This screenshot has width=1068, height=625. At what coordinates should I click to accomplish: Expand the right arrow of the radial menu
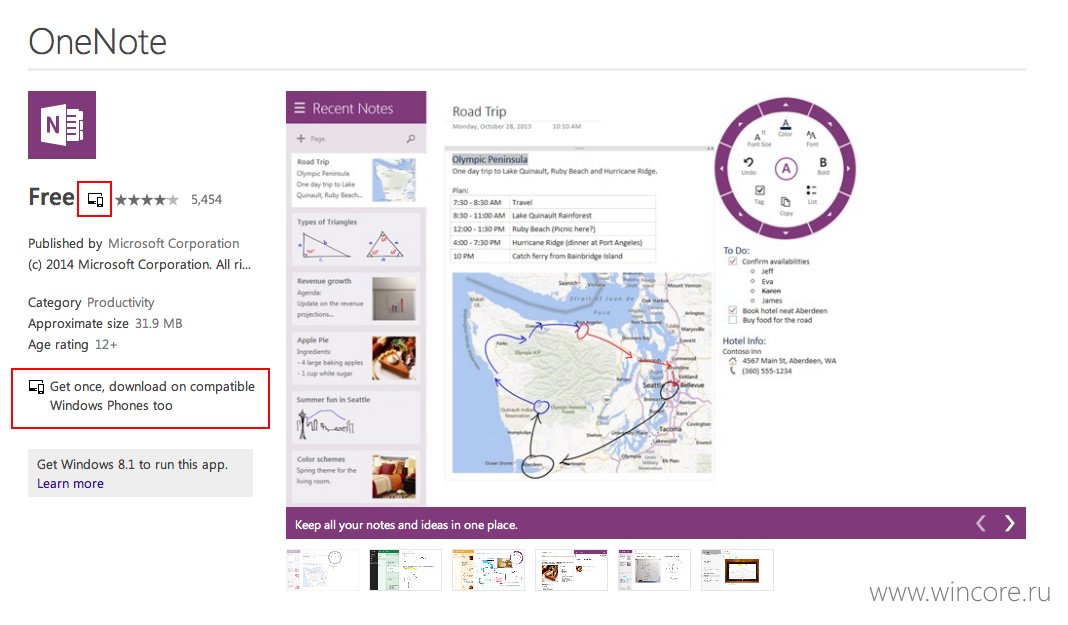pos(848,168)
